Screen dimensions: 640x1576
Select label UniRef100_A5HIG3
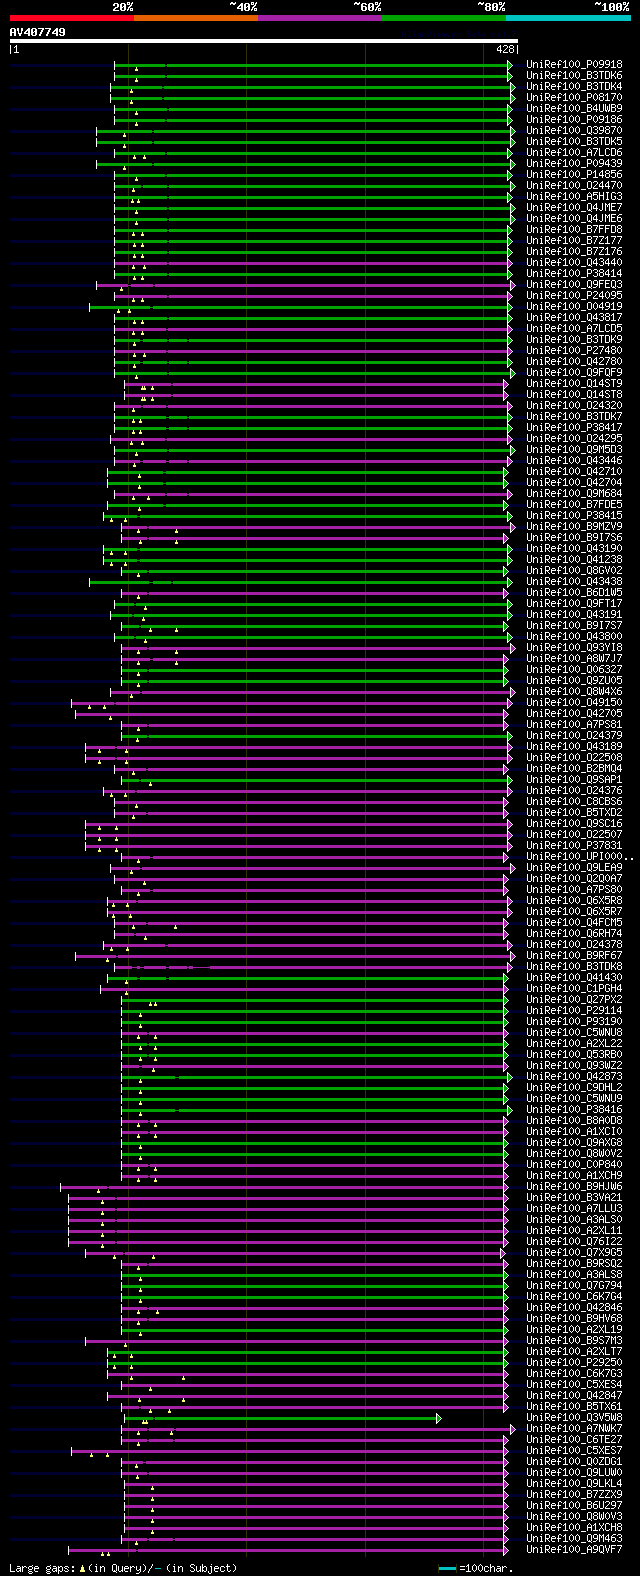[x=574, y=197]
